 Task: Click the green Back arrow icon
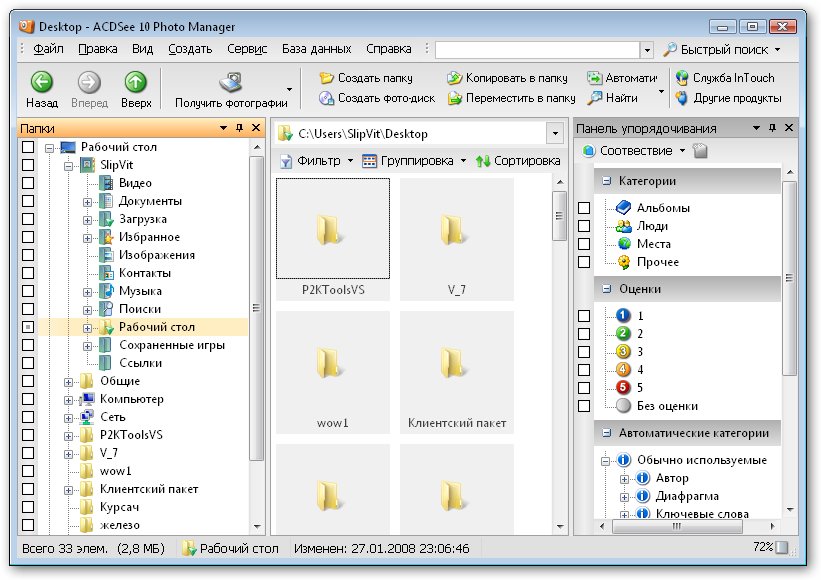(x=41, y=82)
